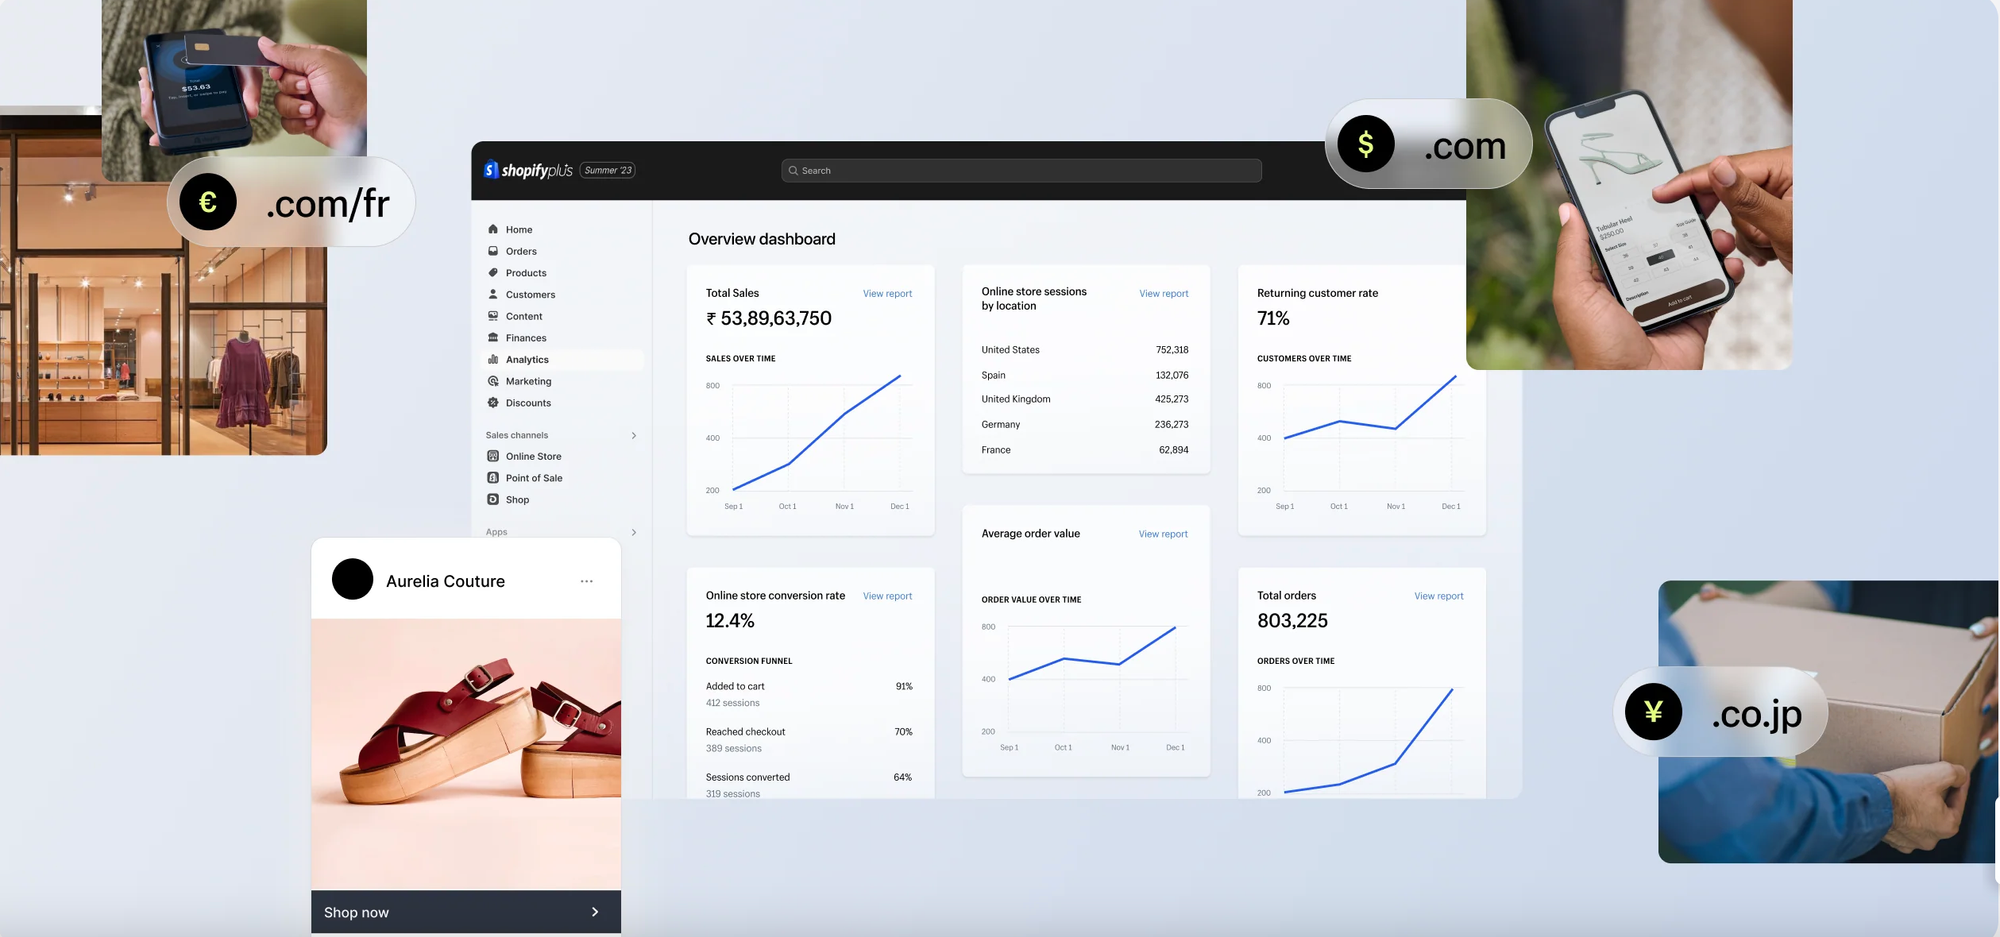
Task: Expand the Sales channels section chevron
Action: tap(634, 435)
